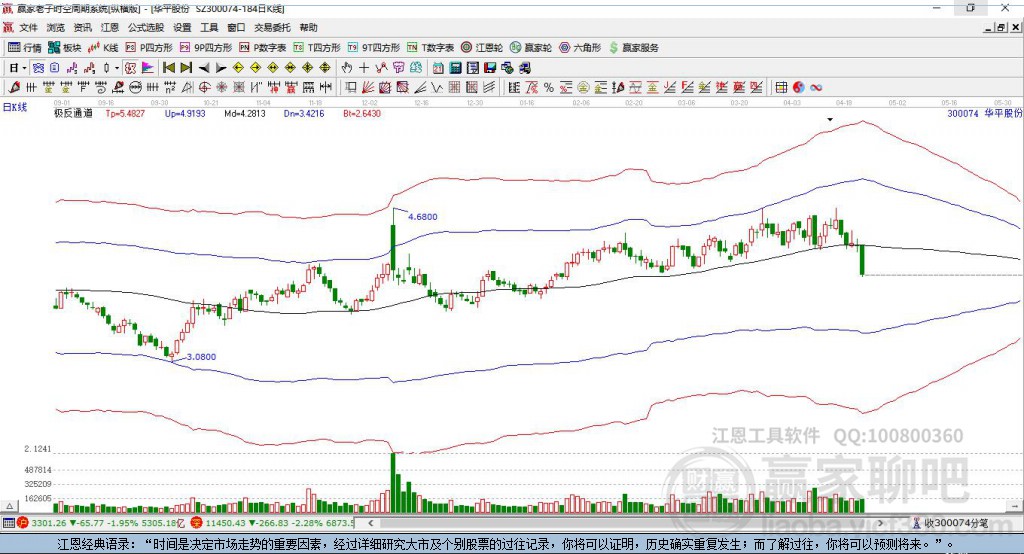Image resolution: width=1024 pixels, height=554 pixels.
Task: Move chart left with black left arrow
Action: pyautogui.click(x=204, y=68)
